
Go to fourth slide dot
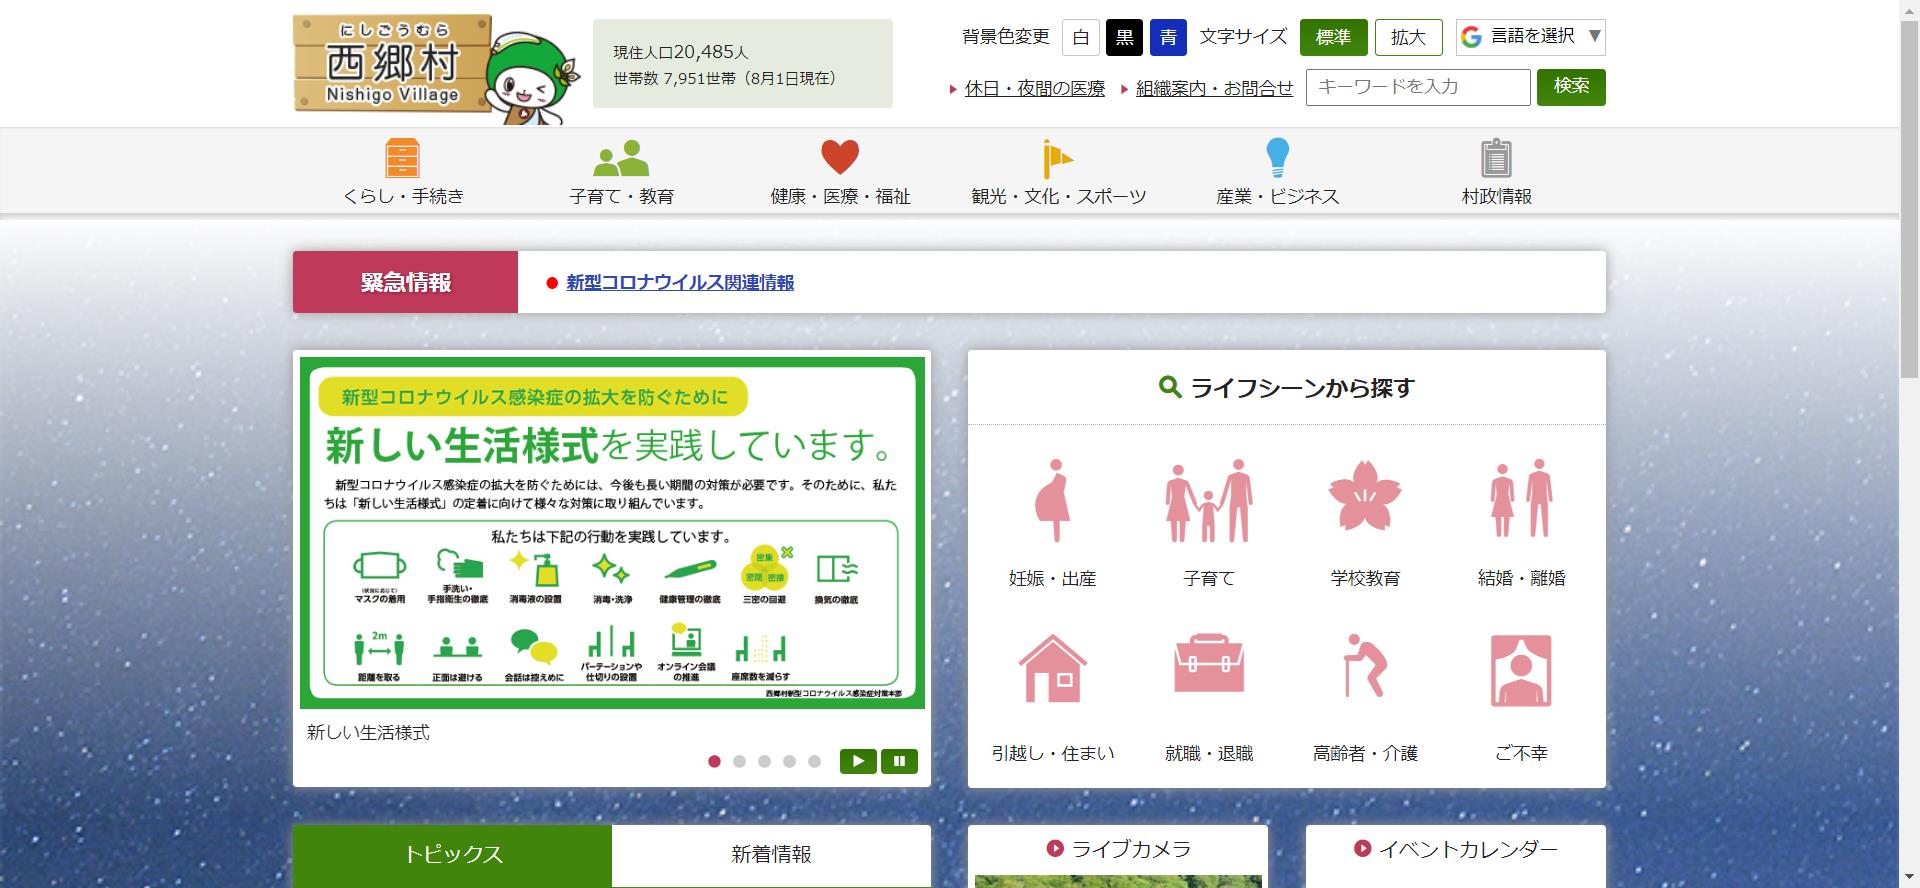[x=789, y=761]
